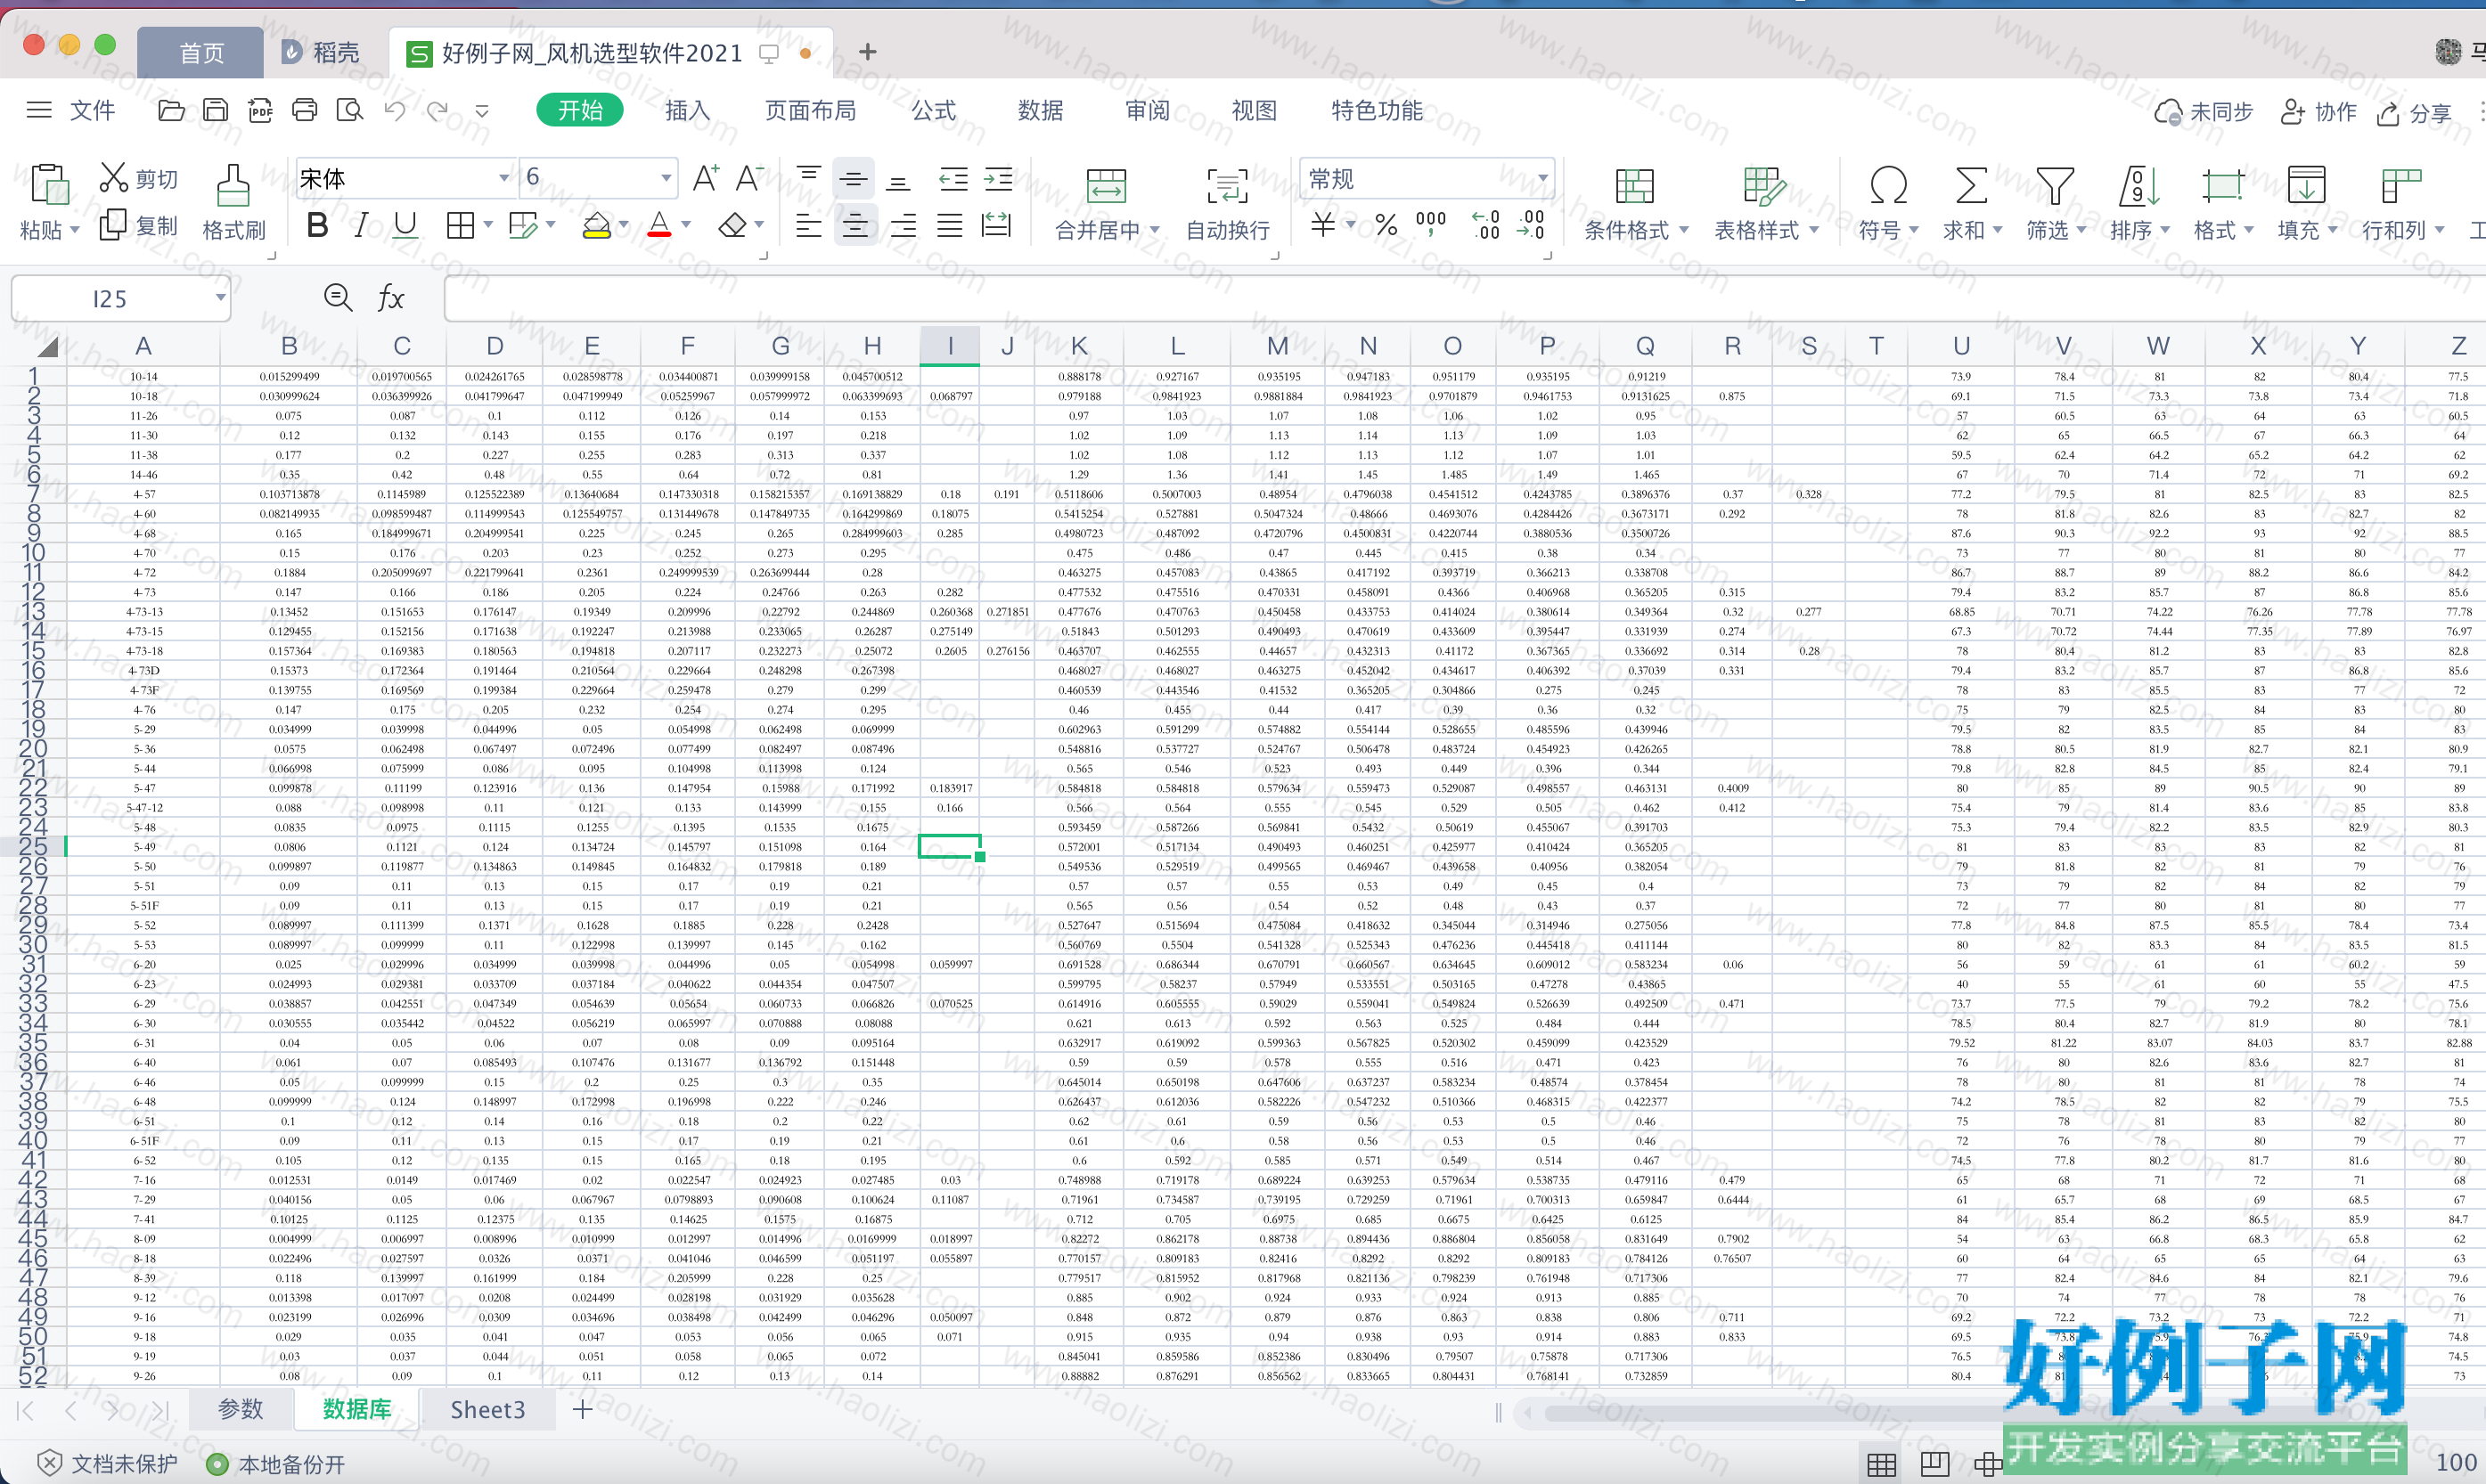Increase font size with A+ icon

coord(705,178)
